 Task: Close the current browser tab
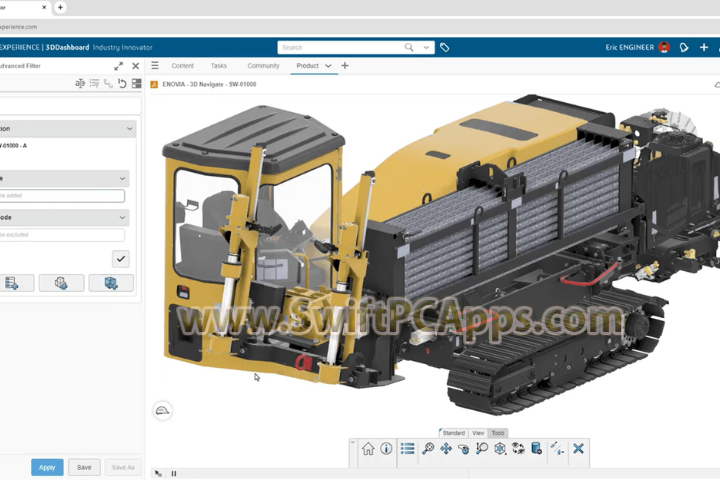[44, 7]
